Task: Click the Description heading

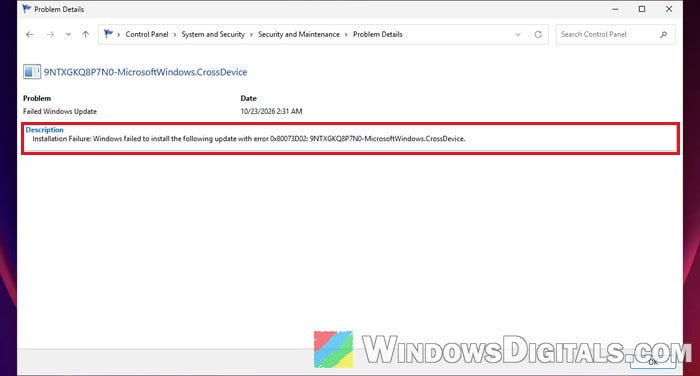Action: tap(45, 130)
